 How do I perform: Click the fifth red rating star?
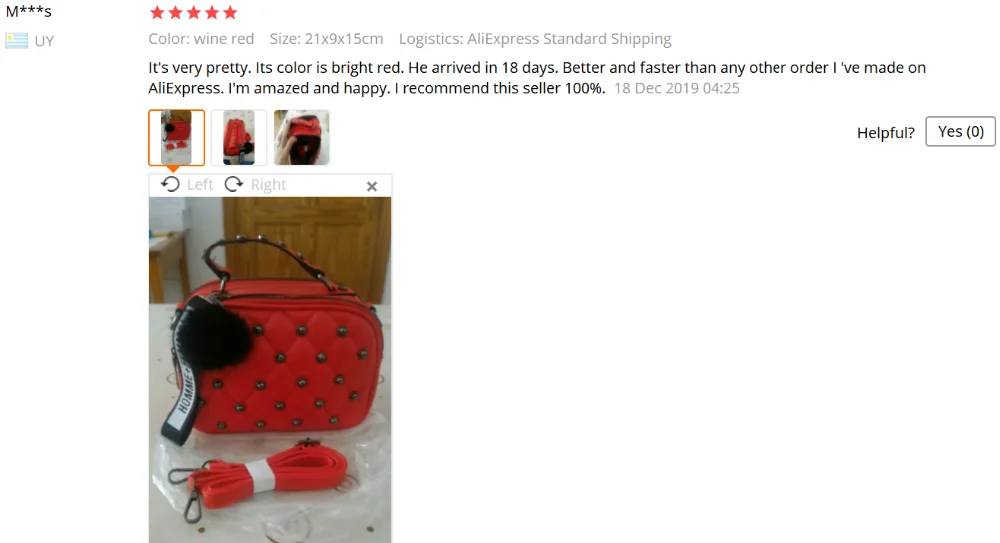(230, 12)
